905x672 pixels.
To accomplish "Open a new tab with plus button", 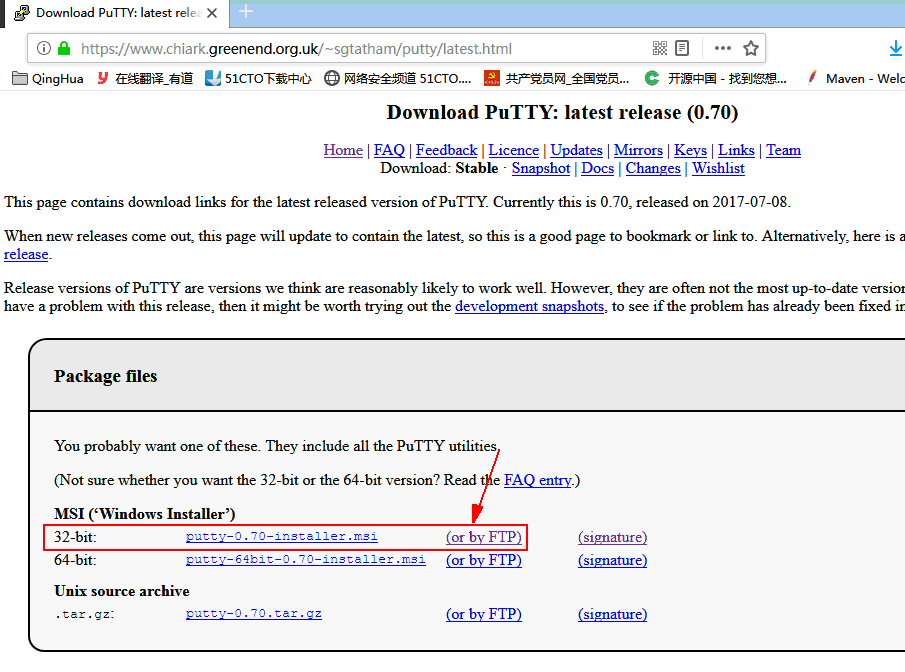I will coord(246,12).
